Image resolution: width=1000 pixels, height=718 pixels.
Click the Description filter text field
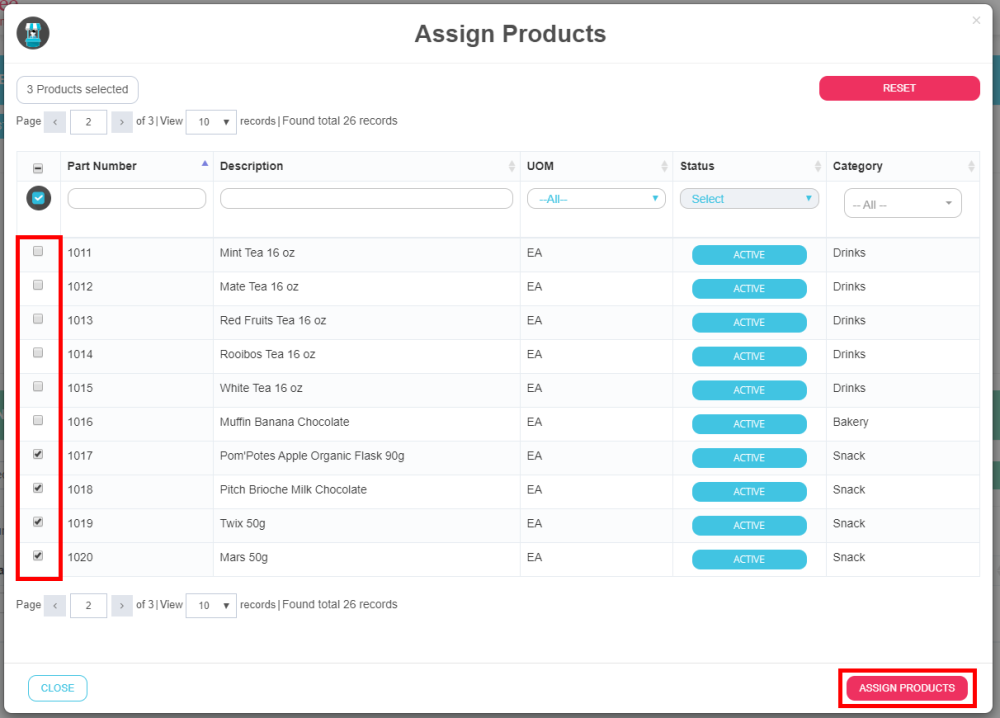366,199
